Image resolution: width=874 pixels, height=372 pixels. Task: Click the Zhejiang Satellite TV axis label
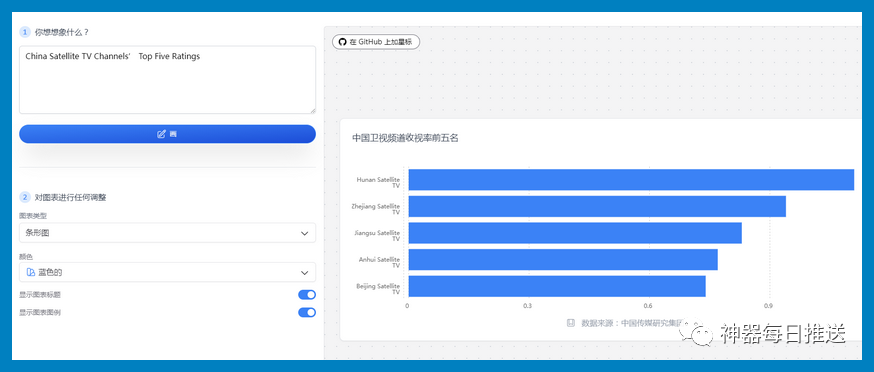pos(376,209)
